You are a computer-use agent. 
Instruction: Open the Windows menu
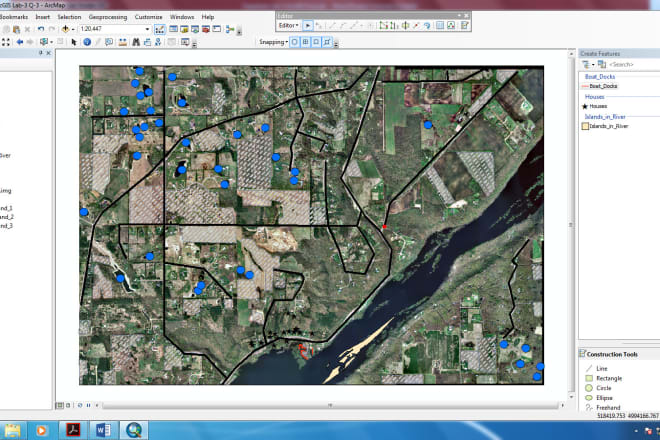(182, 17)
